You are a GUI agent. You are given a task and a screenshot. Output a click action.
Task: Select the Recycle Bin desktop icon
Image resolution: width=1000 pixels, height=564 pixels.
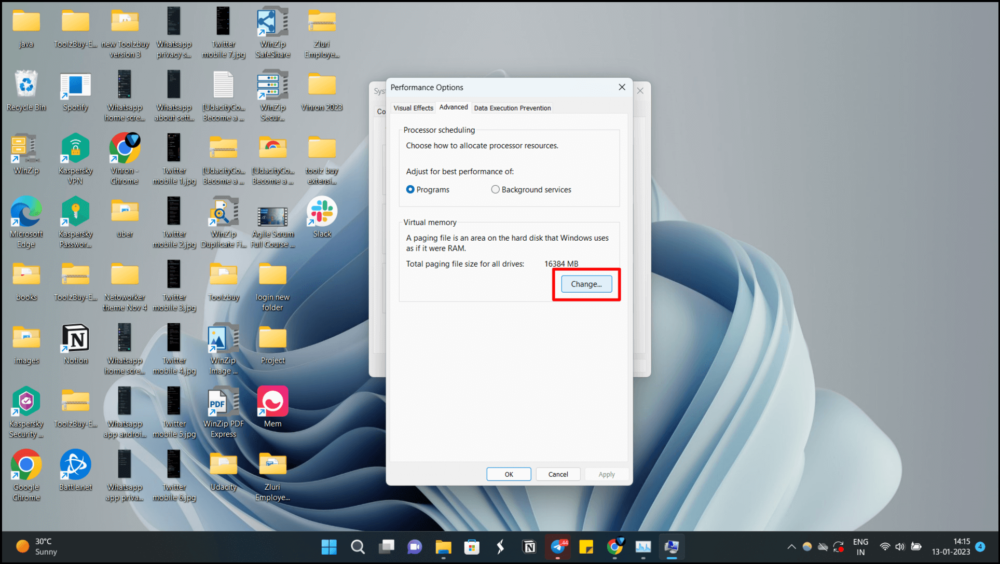pos(26,91)
